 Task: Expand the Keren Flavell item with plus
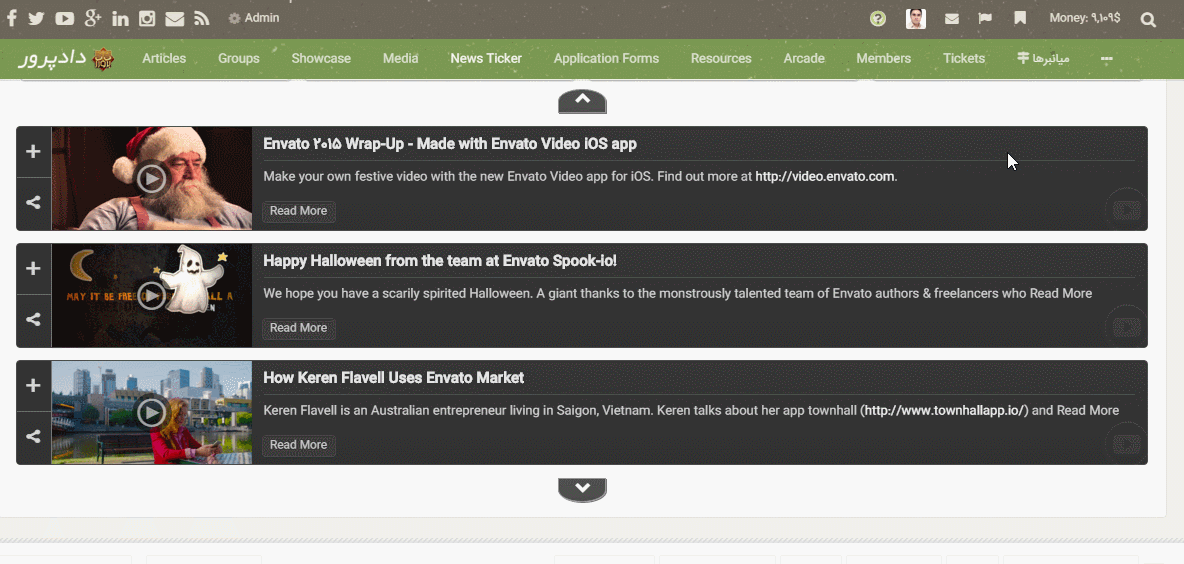33,386
